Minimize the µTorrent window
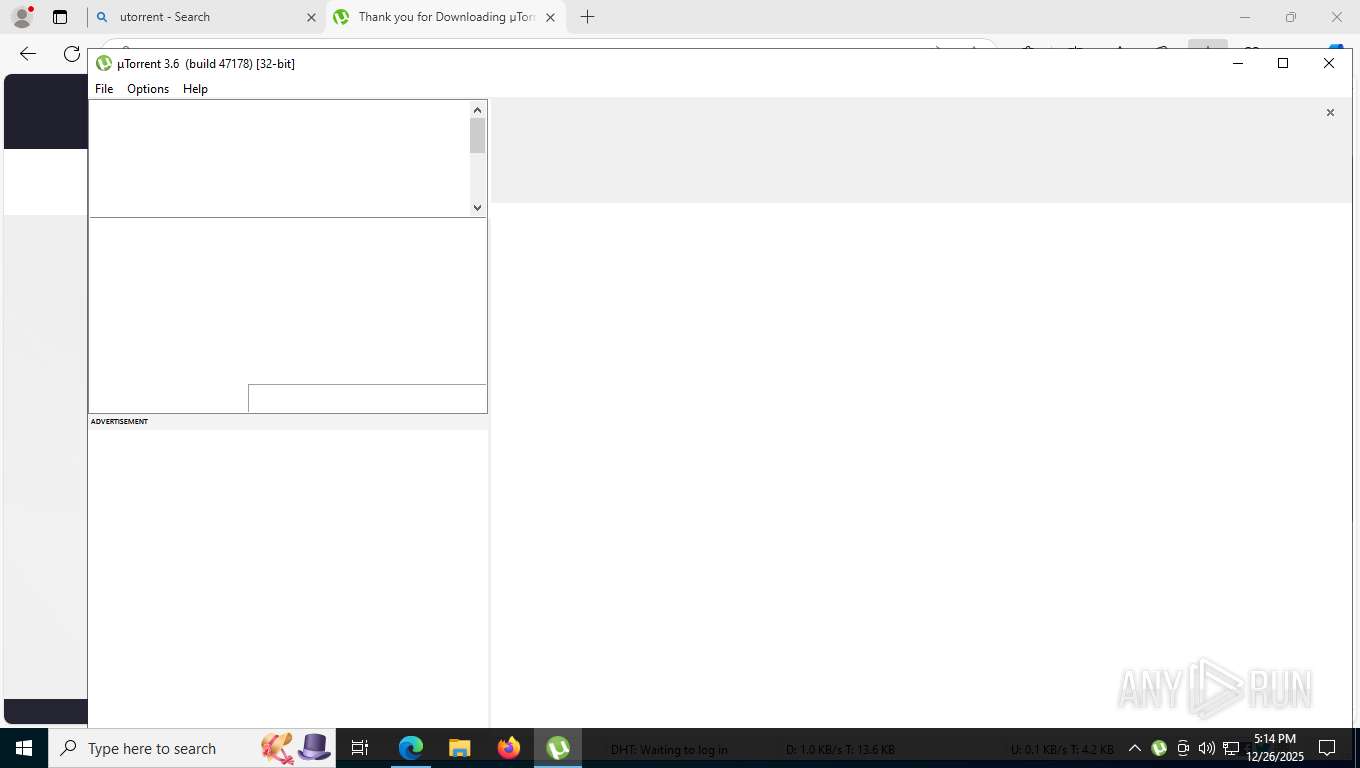This screenshot has height=768, width=1360. coord(1237,63)
